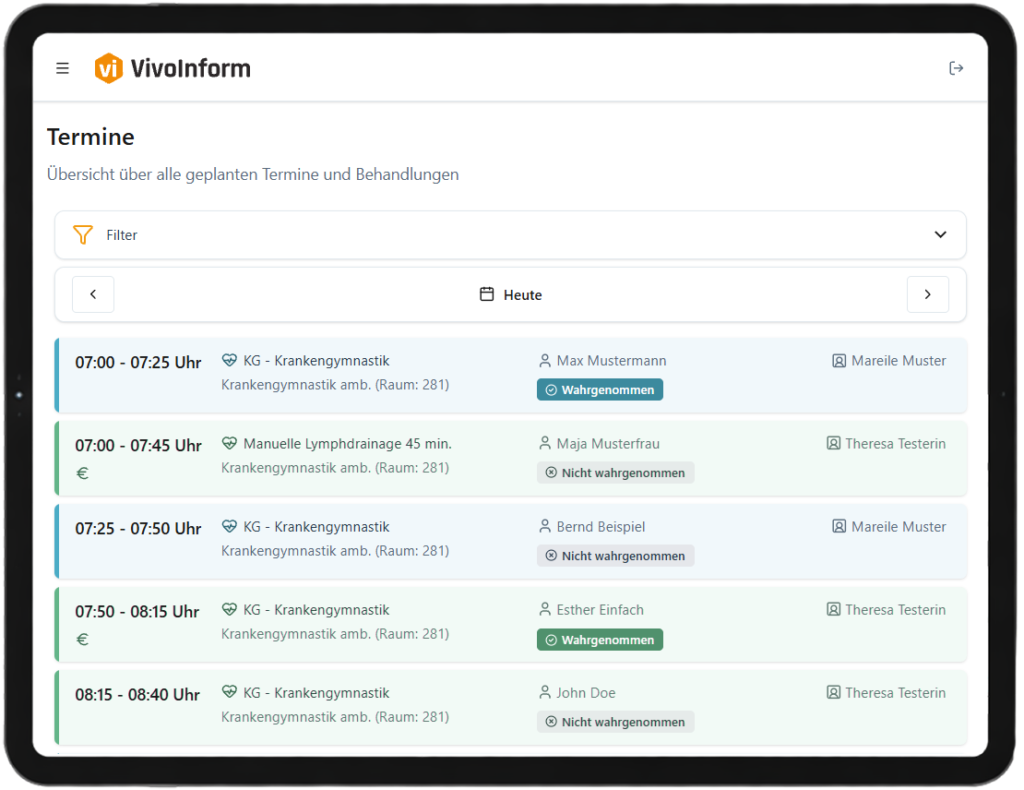Click the Filter label text
This screenshot has height=790, width=1024.
[x=121, y=235]
